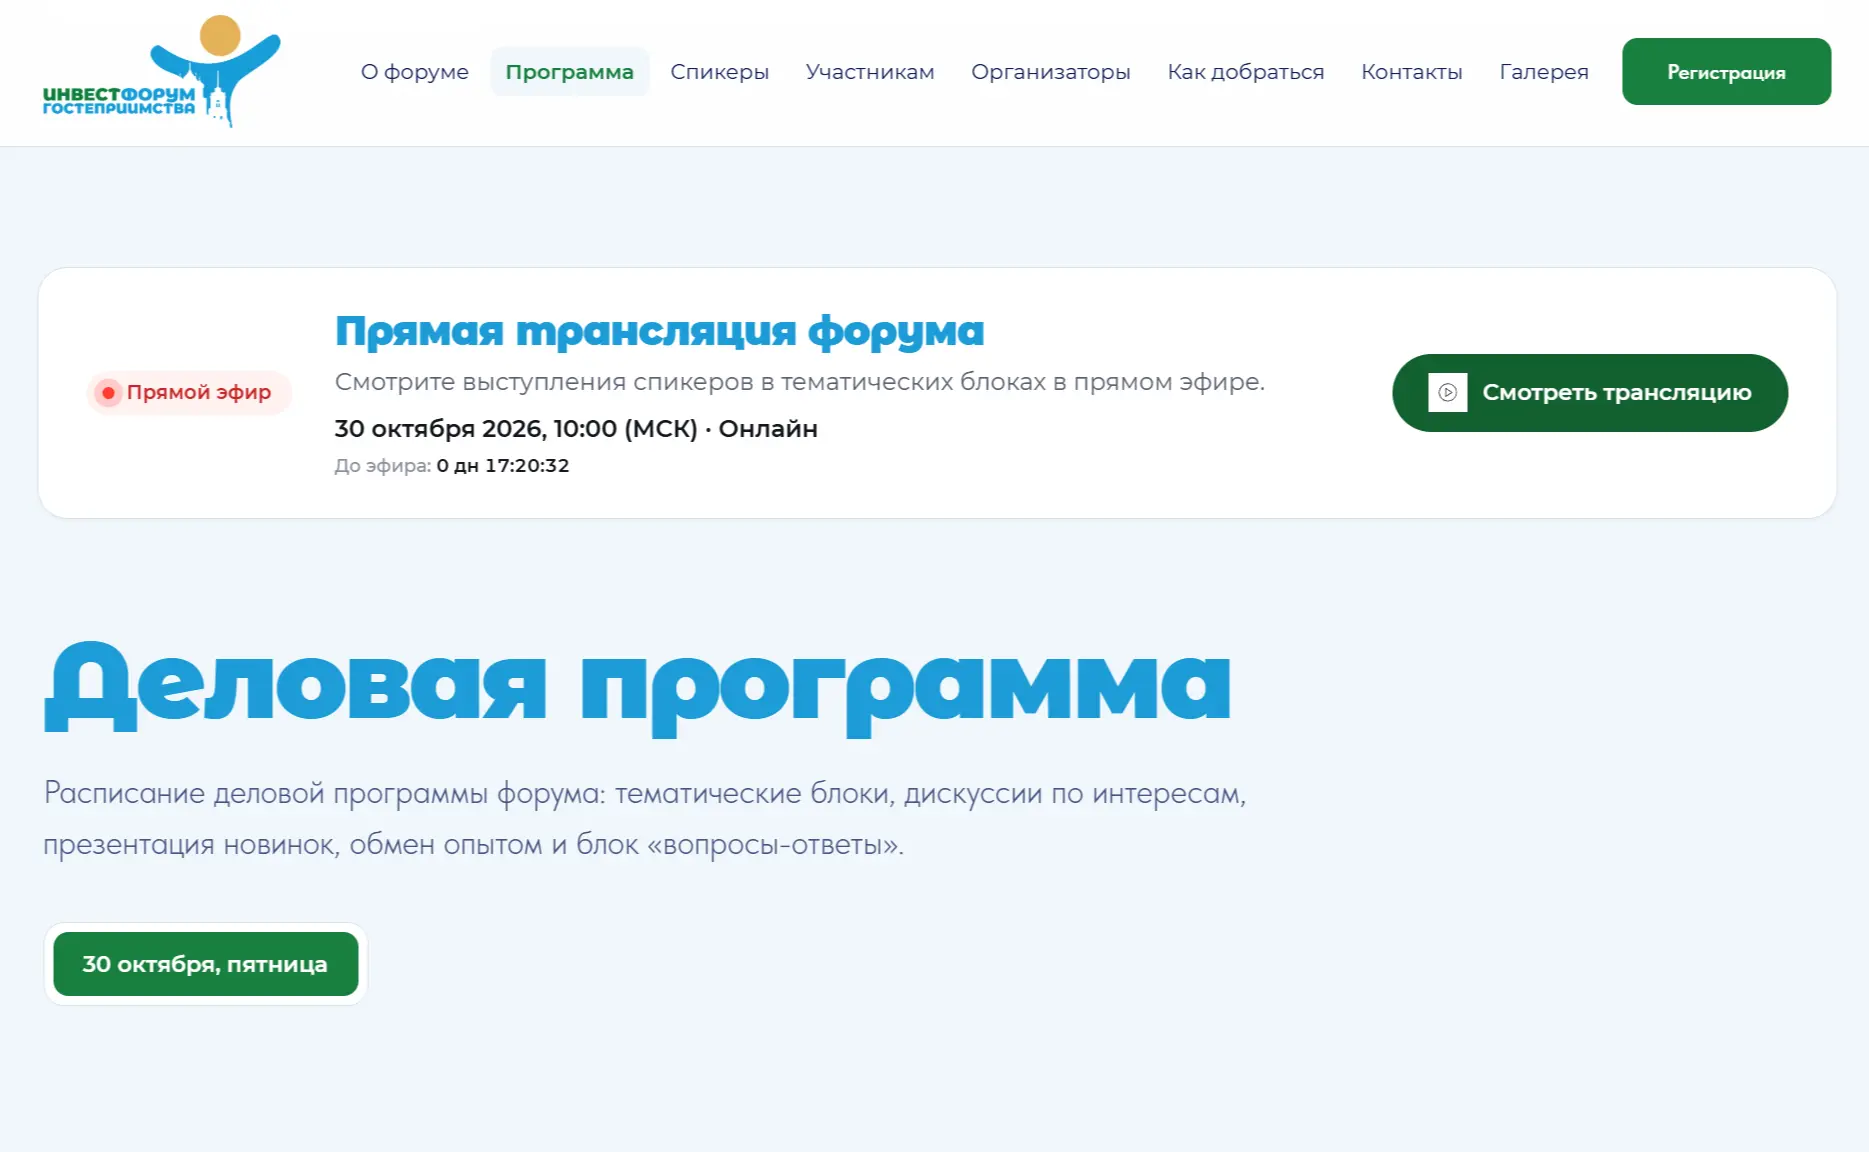The image size is (1869, 1152).
Task: Open the О форуме menu item
Action: pyautogui.click(x=415, y=72)
